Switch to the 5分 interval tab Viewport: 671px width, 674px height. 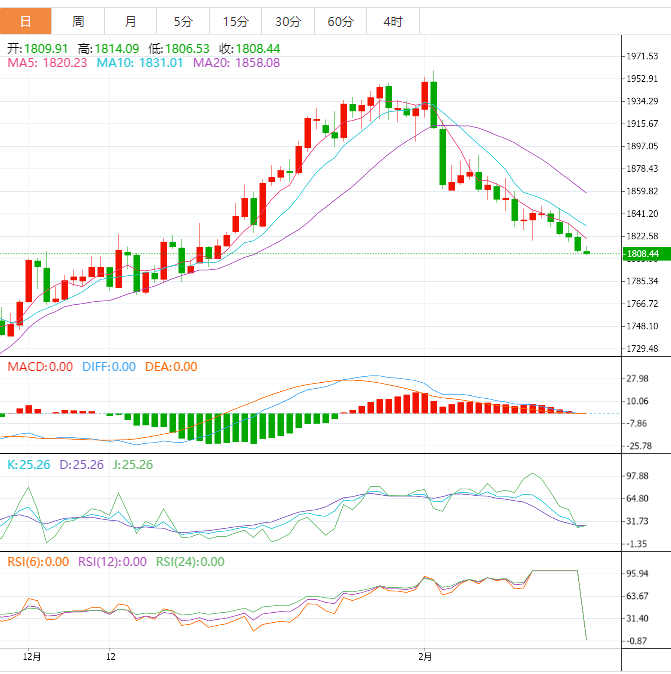point(183,21)
